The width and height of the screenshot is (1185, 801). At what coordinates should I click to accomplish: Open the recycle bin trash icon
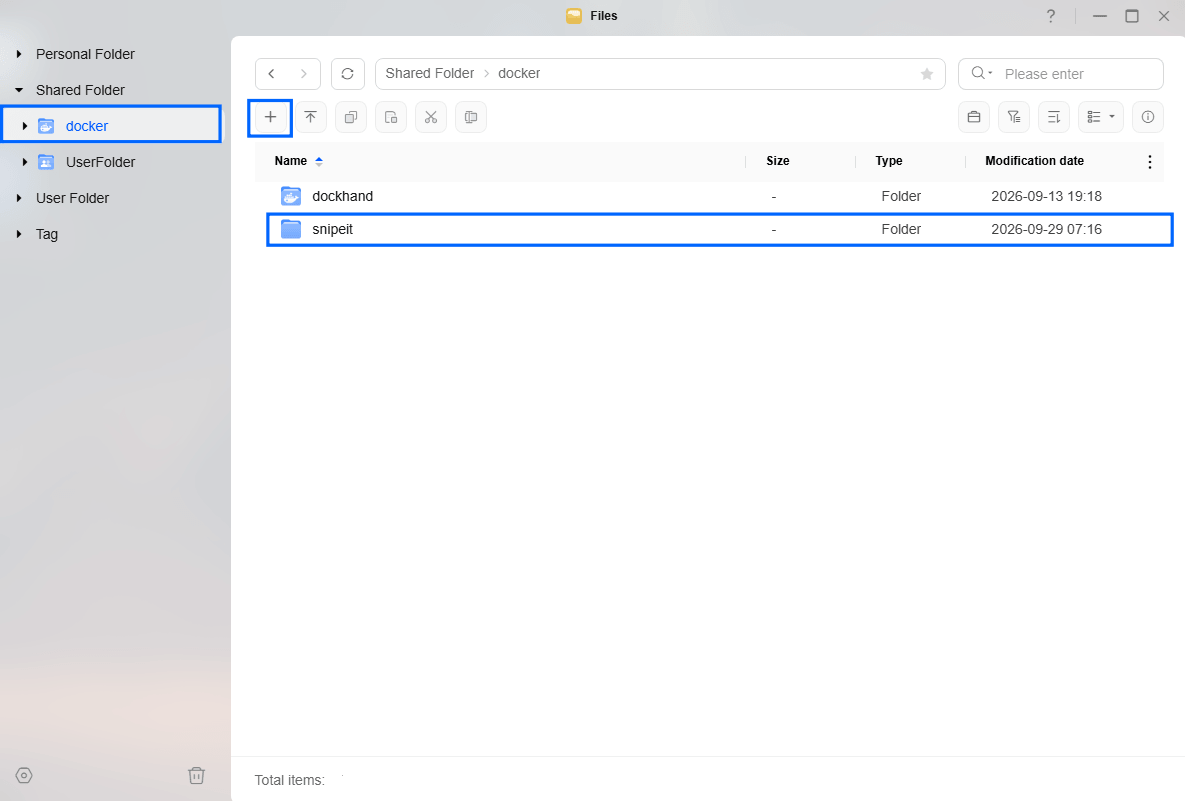[x=196, y=775]
